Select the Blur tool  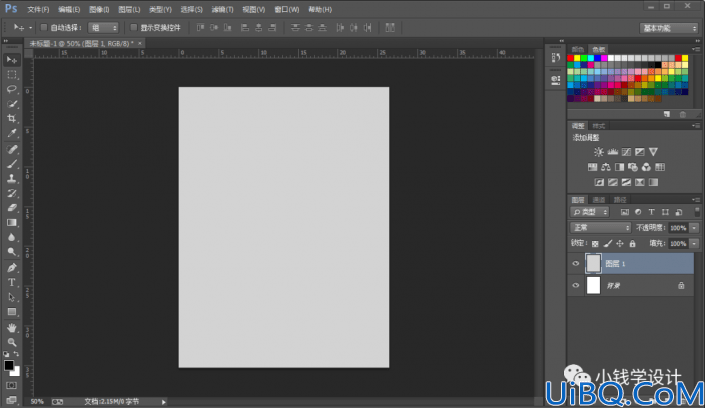point(12,238)
